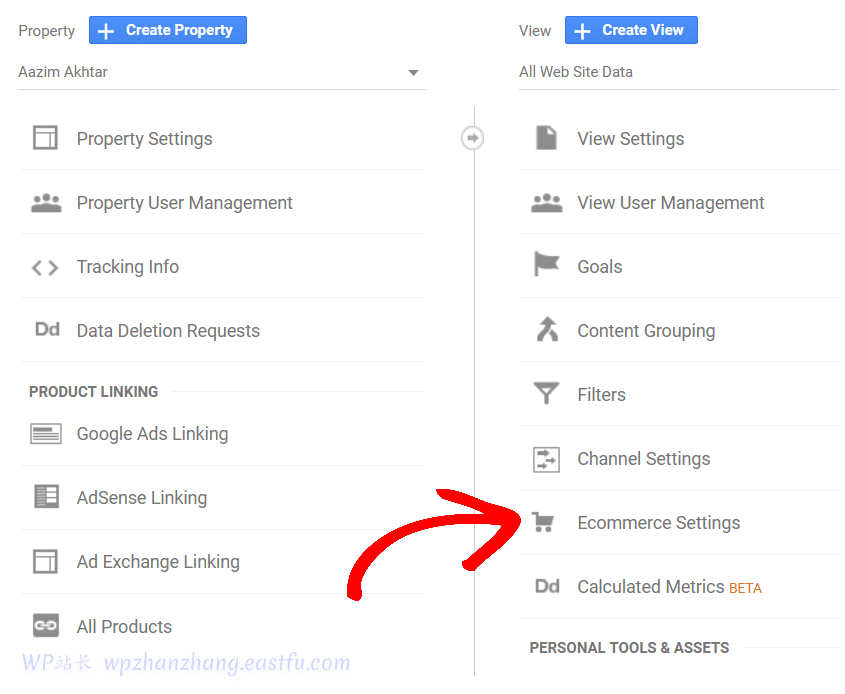Image resolution: width=845 pixels, height=694 pixels.
Task: Click the Filters funnel icon
Action: [546, 393]
